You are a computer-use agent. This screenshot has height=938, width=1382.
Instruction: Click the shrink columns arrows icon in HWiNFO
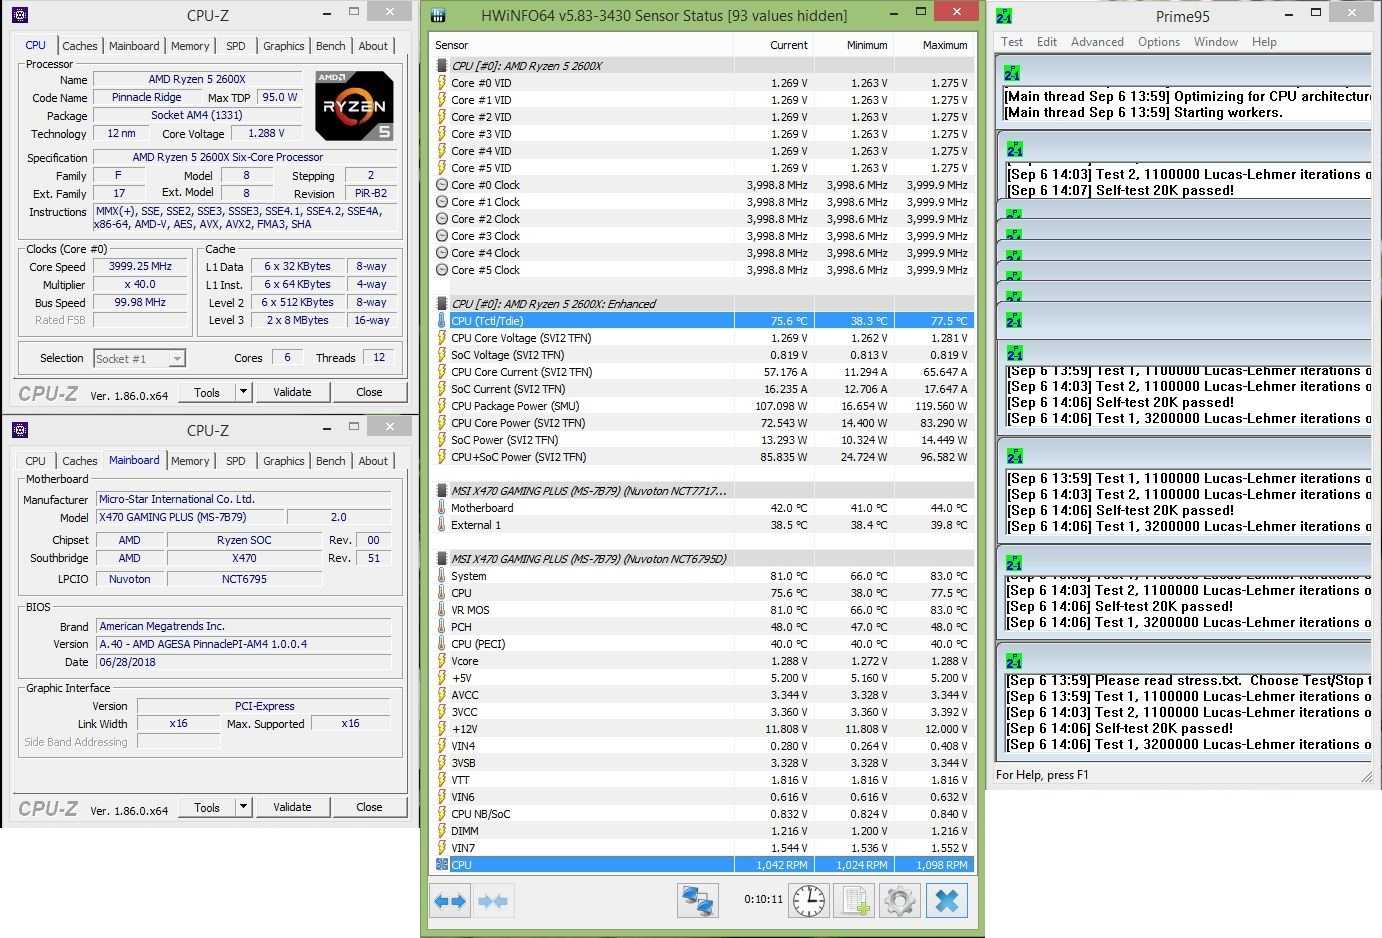coord(493,901)
